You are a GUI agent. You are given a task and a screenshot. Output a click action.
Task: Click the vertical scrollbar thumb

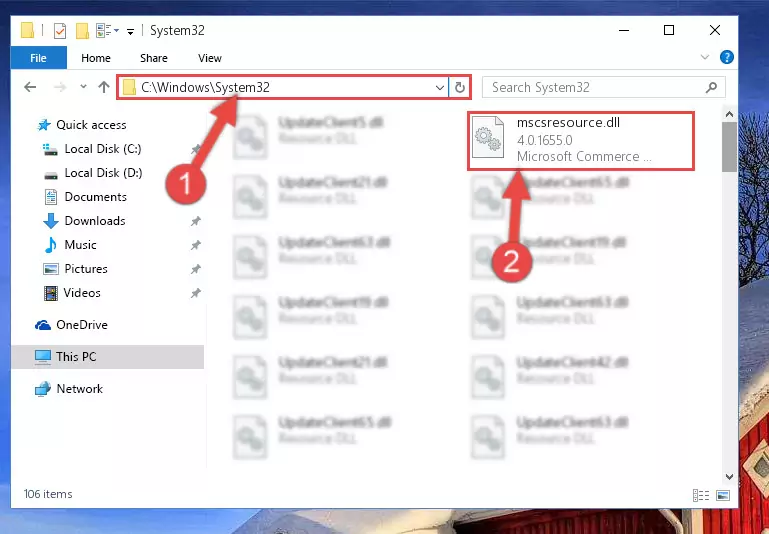[729, 147]
